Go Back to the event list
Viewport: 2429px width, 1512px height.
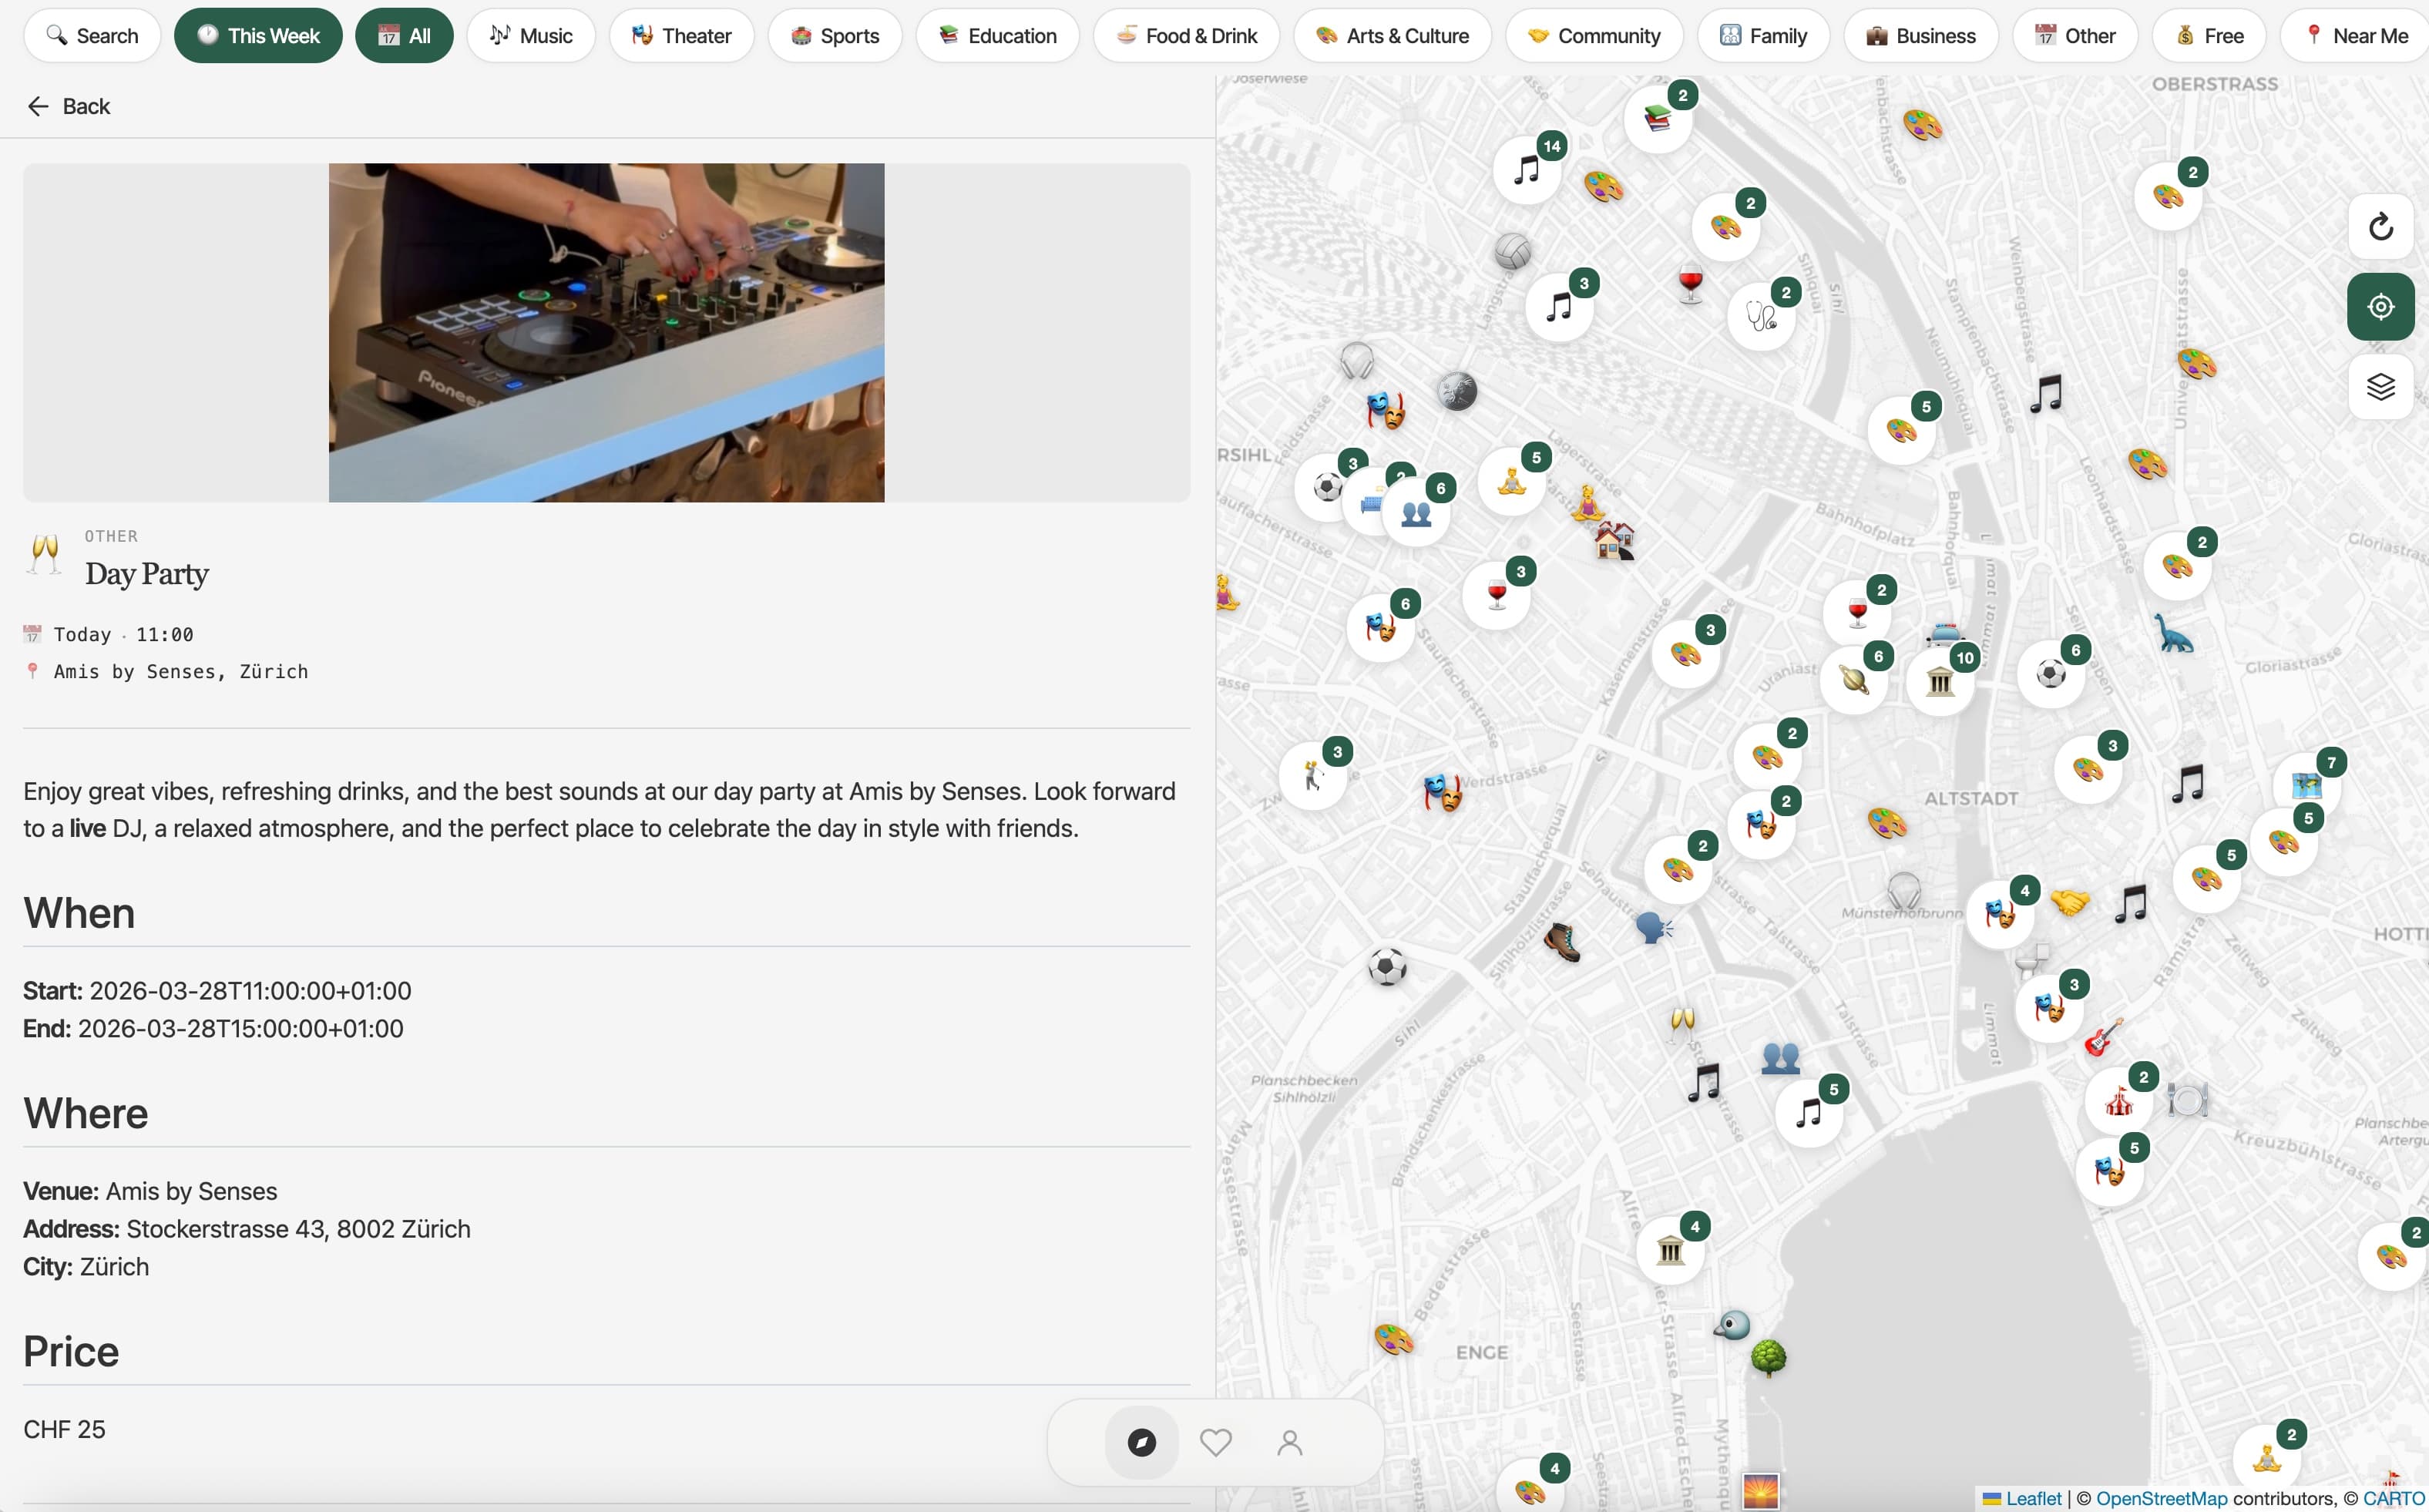(x=69, y=106)
